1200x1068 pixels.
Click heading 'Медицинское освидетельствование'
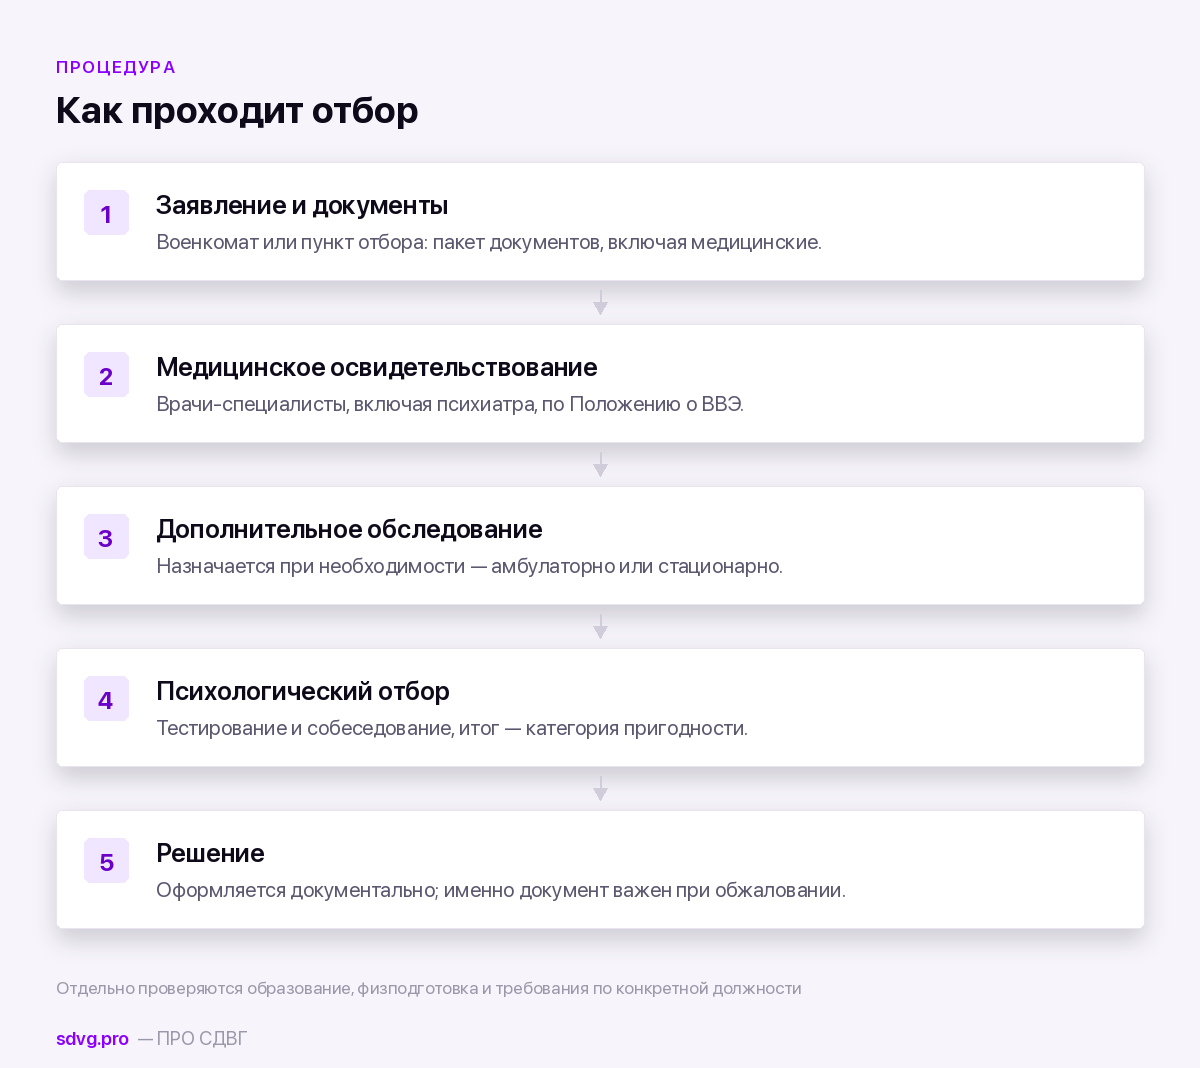point(377,367)
